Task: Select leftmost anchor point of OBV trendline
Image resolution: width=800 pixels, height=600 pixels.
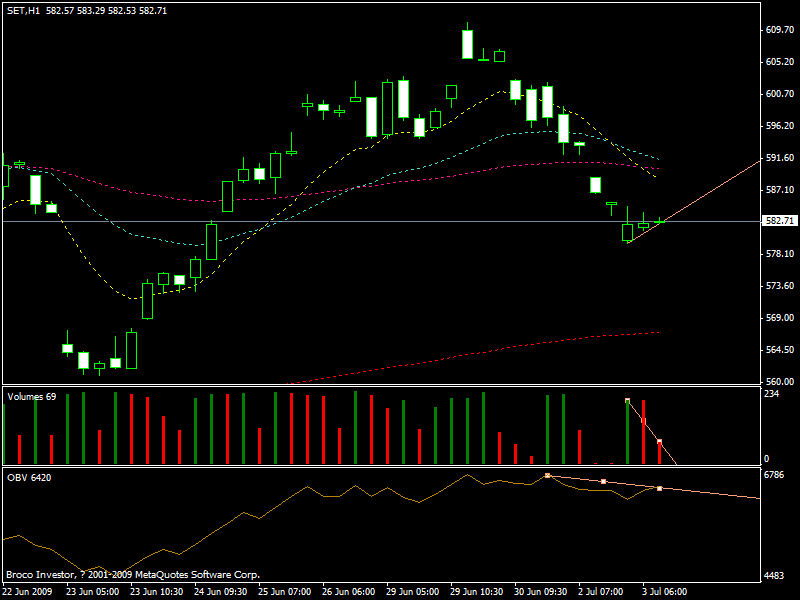Action: [547, 476]
